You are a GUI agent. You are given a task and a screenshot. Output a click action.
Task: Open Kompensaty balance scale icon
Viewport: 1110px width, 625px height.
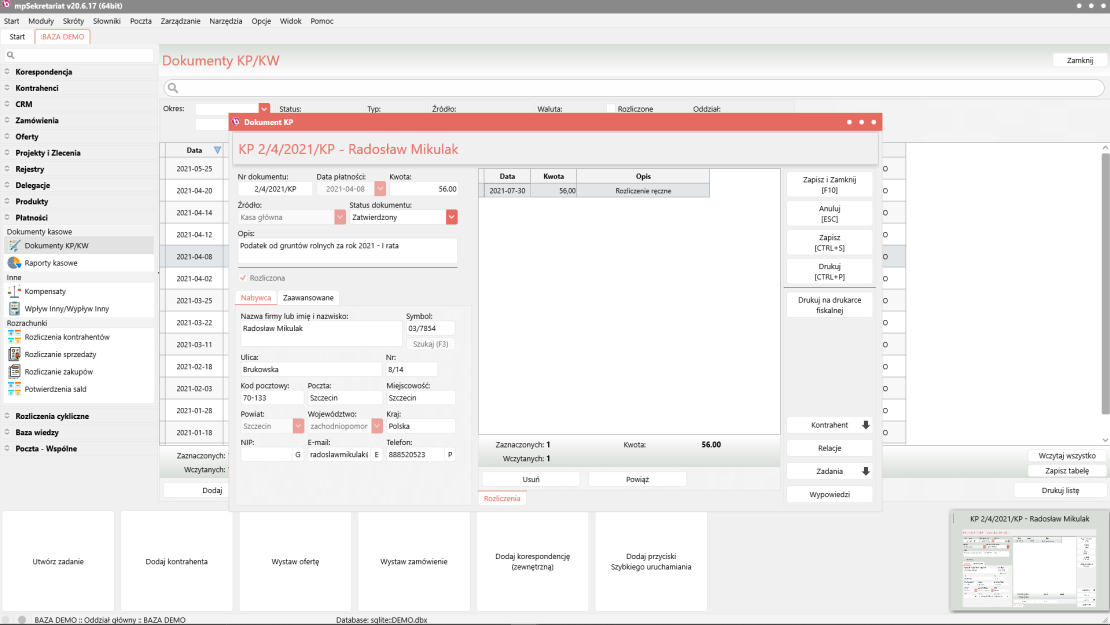(15, 291)
